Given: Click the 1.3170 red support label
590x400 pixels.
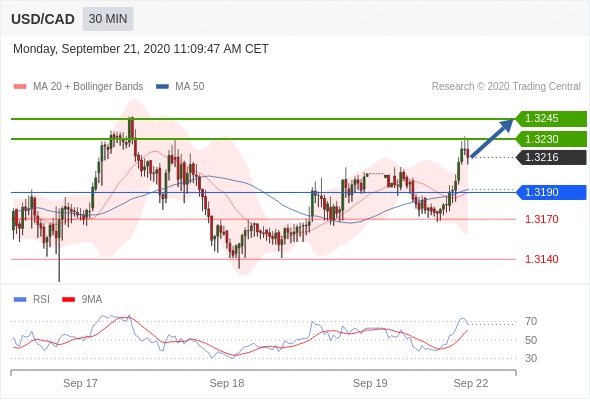Looking at the screenshot, I should pos(541,219).
